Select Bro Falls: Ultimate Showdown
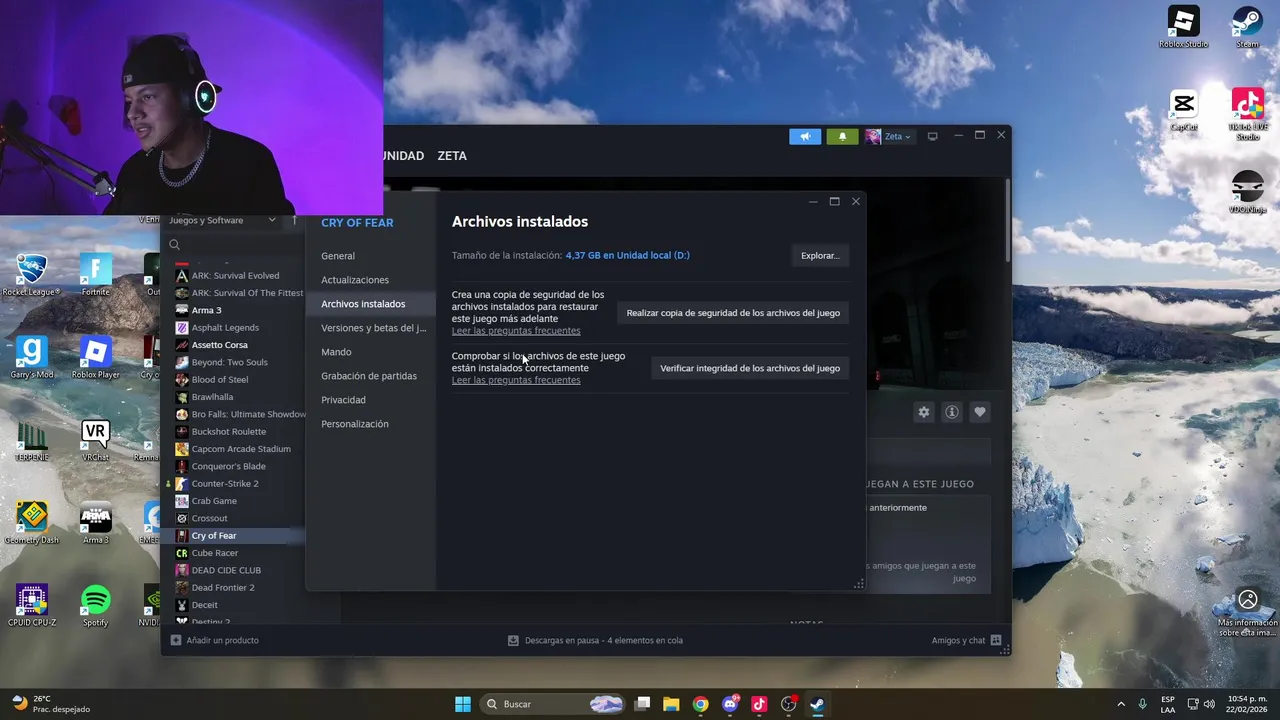This screenshot has width=1280, height=720. pyautogui.click(x=240, y=414)
